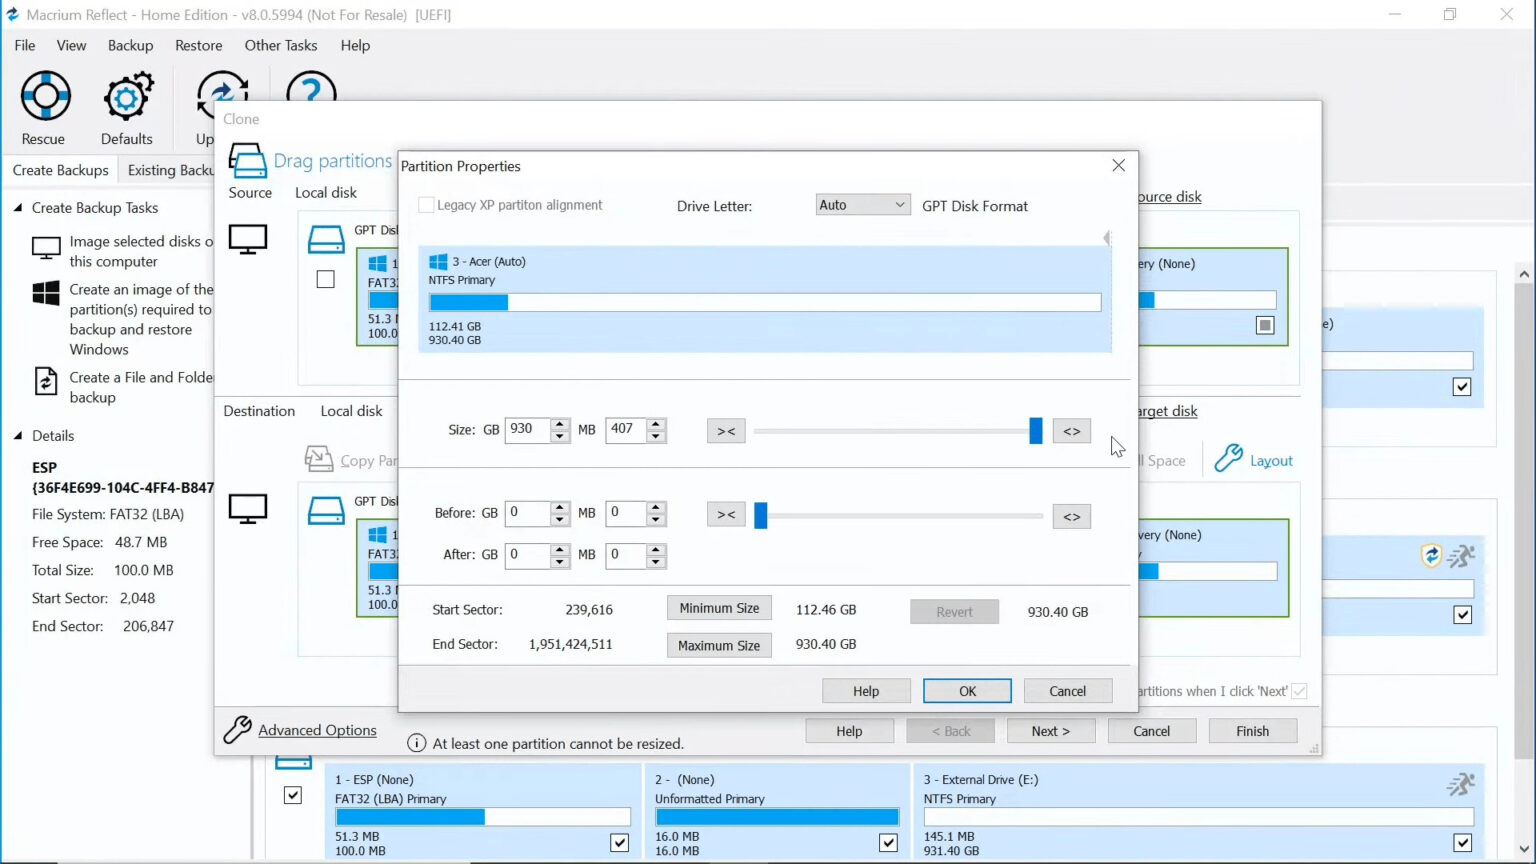Screen dimensions: 1536x864
Task: Click the Drag partitions disk icon
Action: [x=248, y=161]
